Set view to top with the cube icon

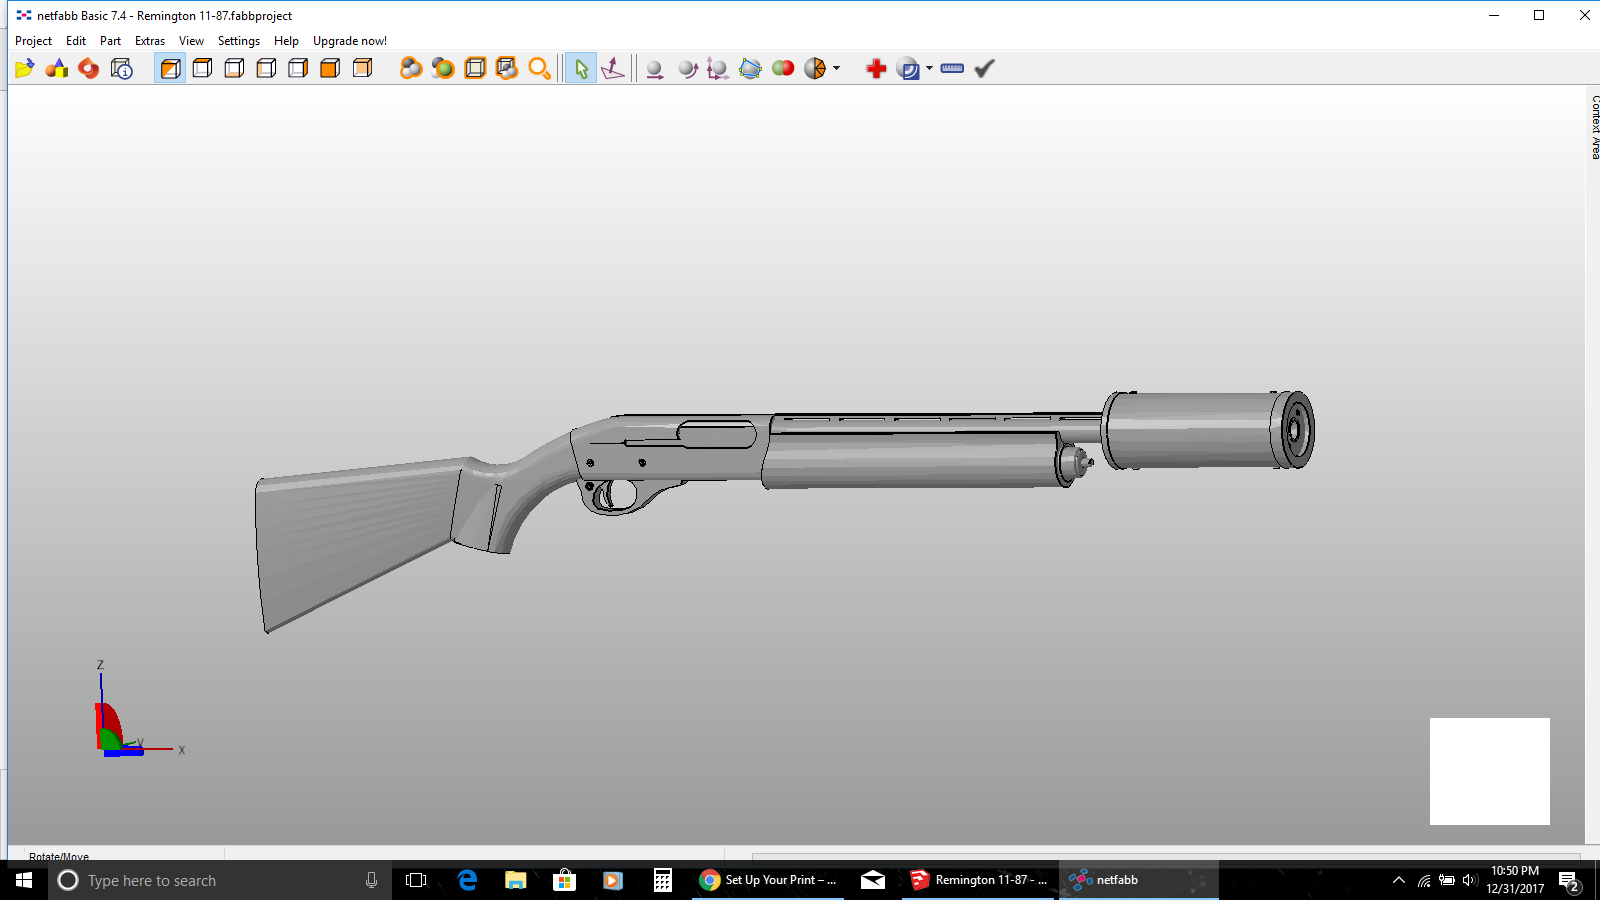tap(202, 68)
